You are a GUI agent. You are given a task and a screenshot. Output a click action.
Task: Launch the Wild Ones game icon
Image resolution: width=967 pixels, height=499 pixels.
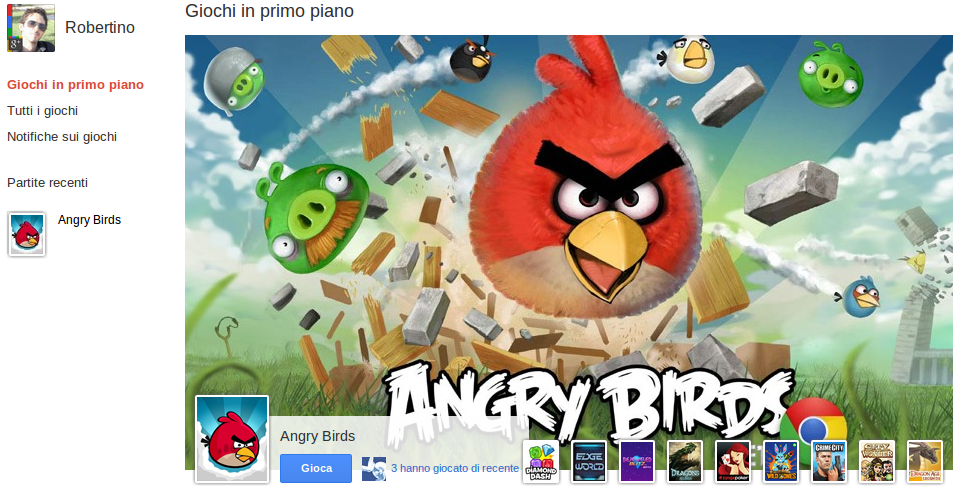tap(781, 461)
